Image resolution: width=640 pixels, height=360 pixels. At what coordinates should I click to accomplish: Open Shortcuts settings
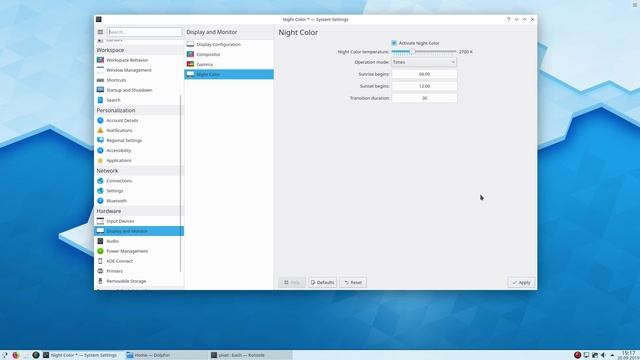(x=139, y=80)
